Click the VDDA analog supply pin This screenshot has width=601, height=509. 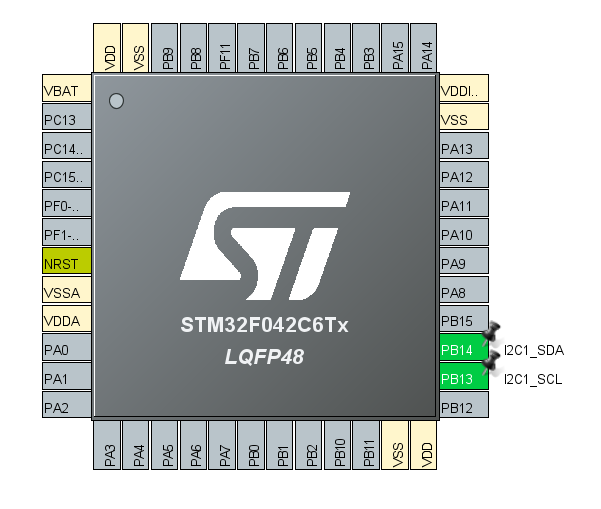click(x=67, y=319)
